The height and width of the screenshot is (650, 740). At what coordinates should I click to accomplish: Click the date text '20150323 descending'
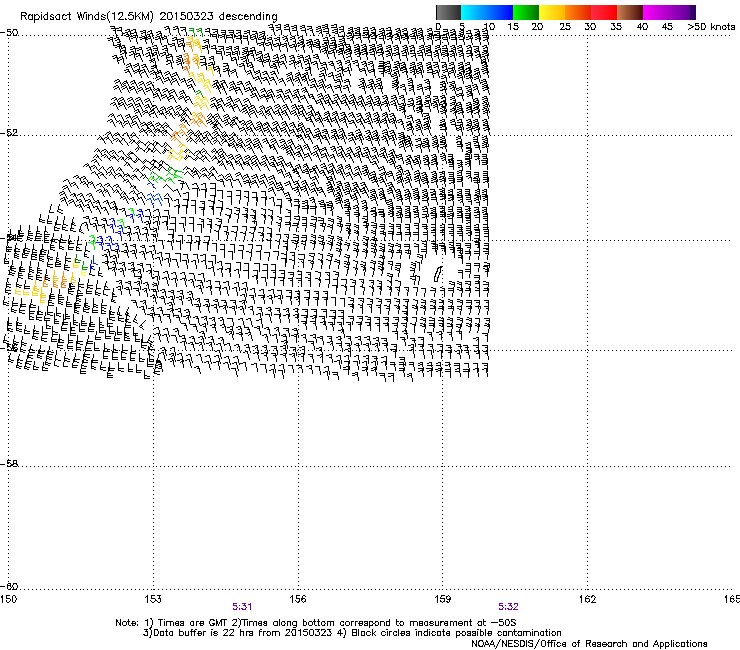219,17
